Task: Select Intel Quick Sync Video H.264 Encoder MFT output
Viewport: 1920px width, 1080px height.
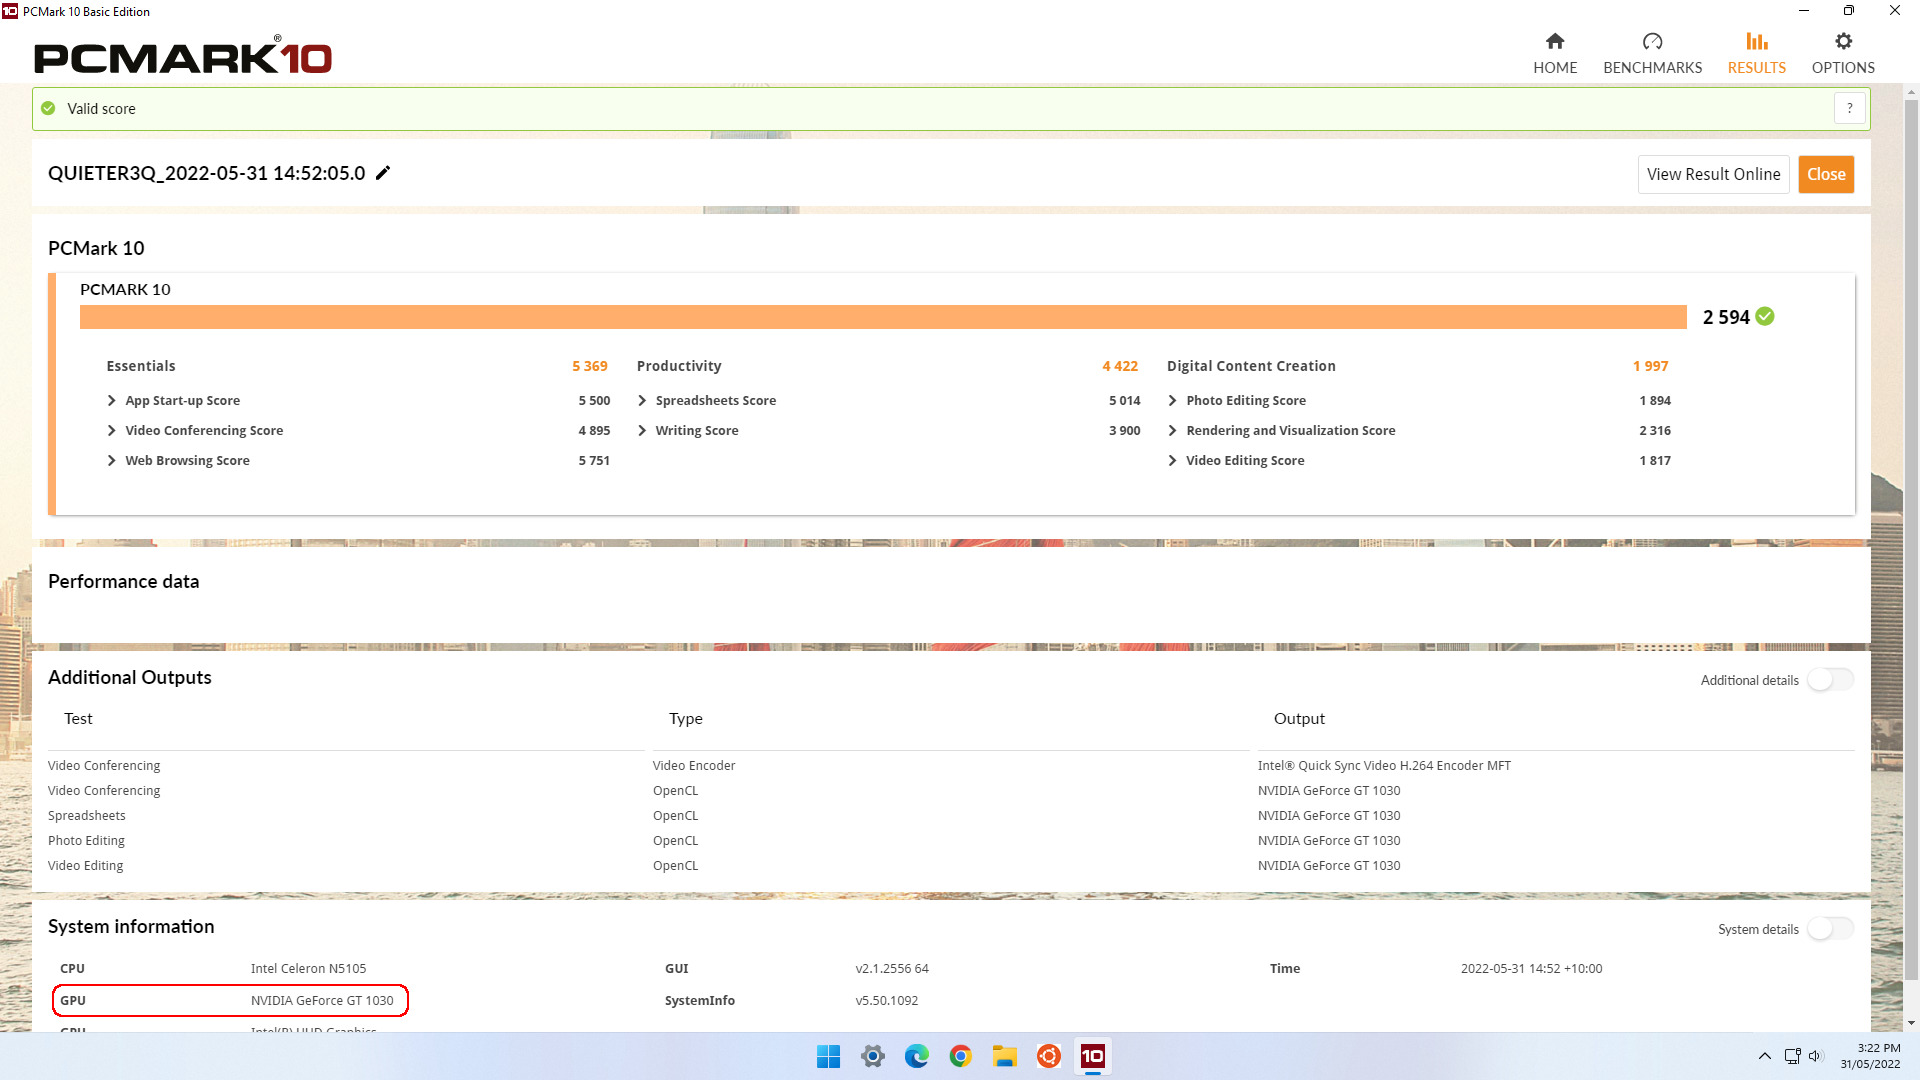Action: pyautogui.click(x=1384, y=765)
